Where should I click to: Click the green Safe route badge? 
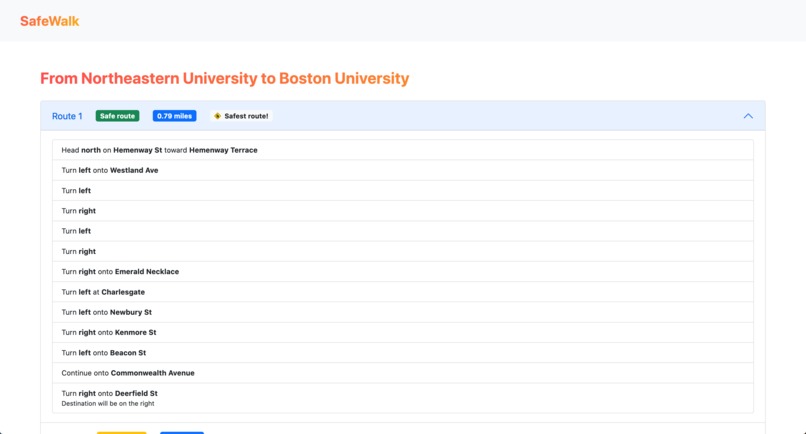(117, 116)
